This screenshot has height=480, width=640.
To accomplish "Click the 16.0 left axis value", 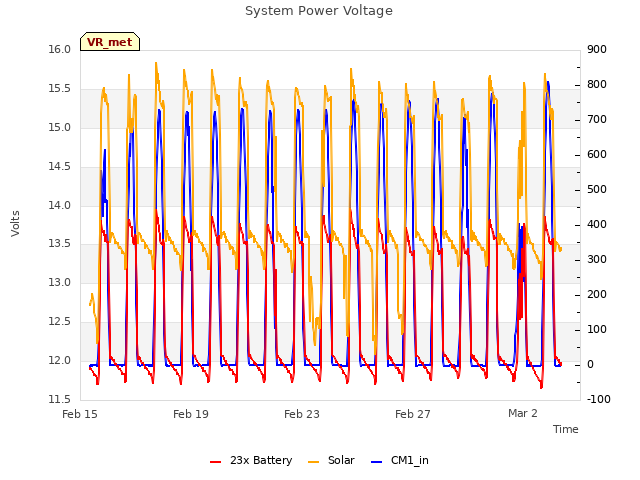I will tap(60, 49).
